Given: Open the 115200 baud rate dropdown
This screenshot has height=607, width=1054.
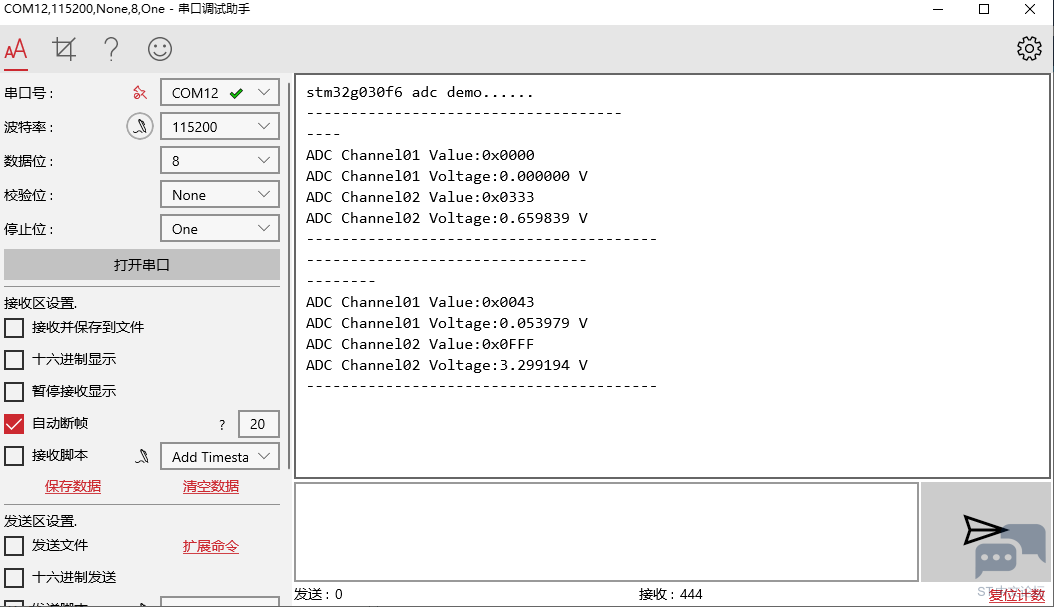Looking at the screenshot, I should [220, 126].
